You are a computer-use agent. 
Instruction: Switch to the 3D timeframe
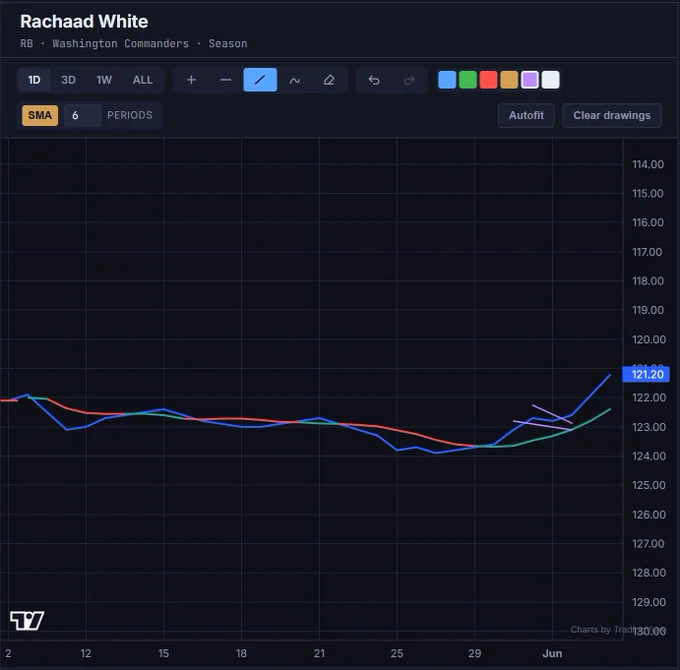68,80
